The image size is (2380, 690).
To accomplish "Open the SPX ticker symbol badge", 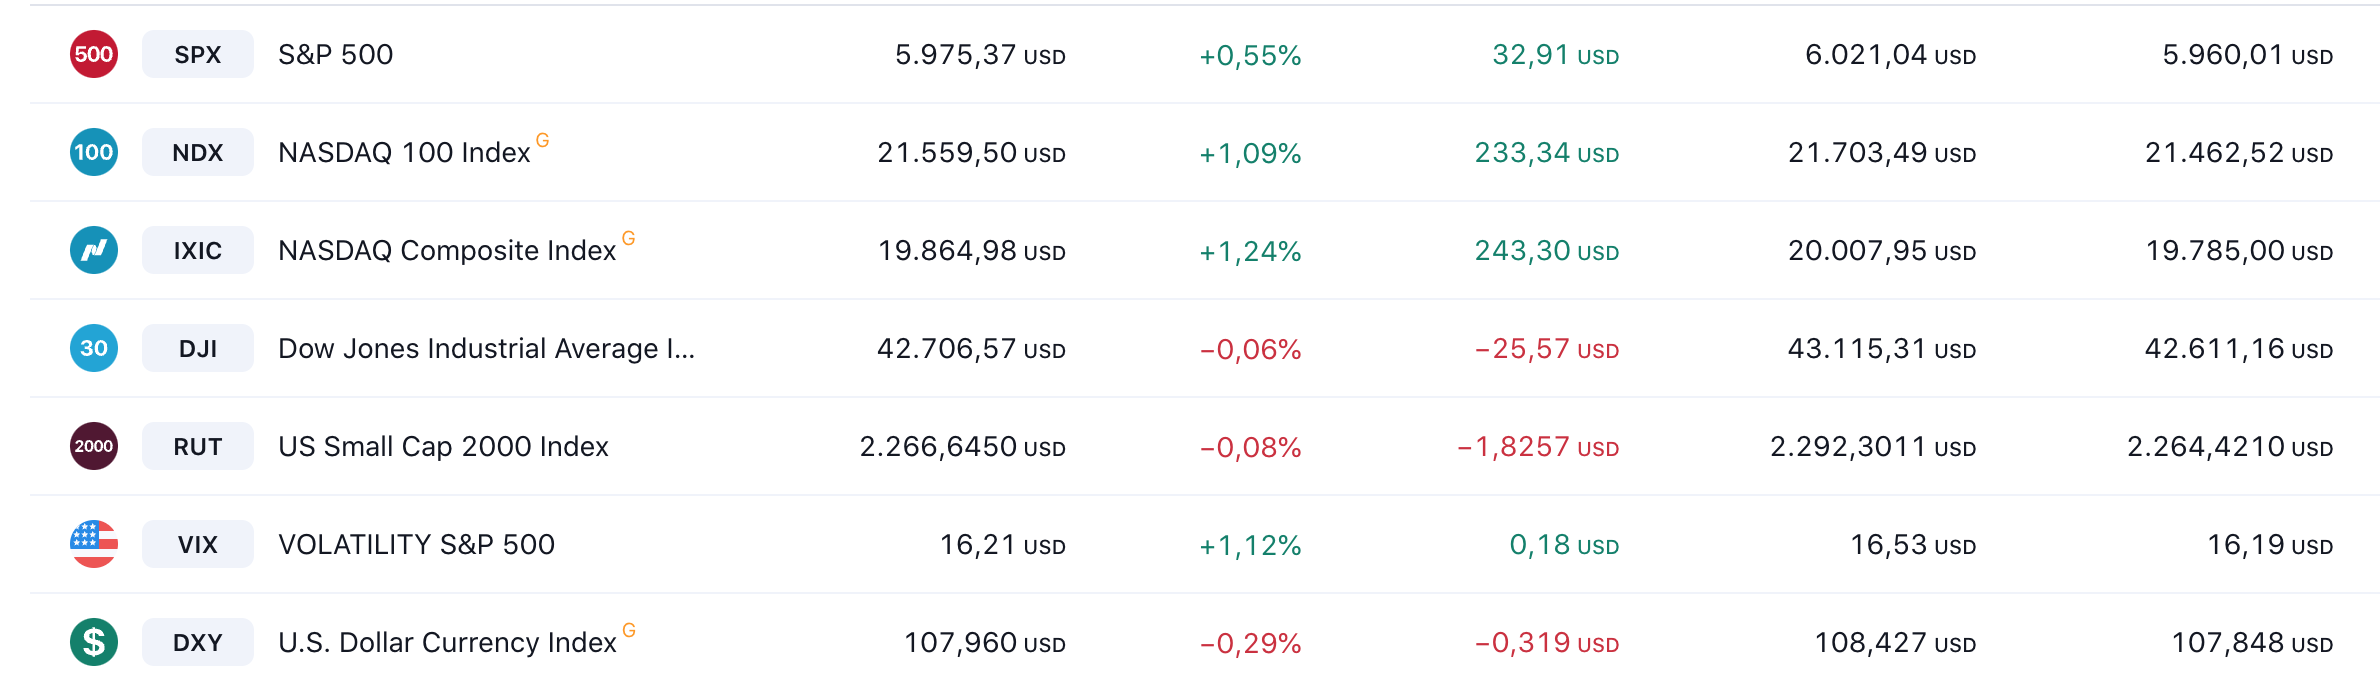I will [x=198, y=54].
